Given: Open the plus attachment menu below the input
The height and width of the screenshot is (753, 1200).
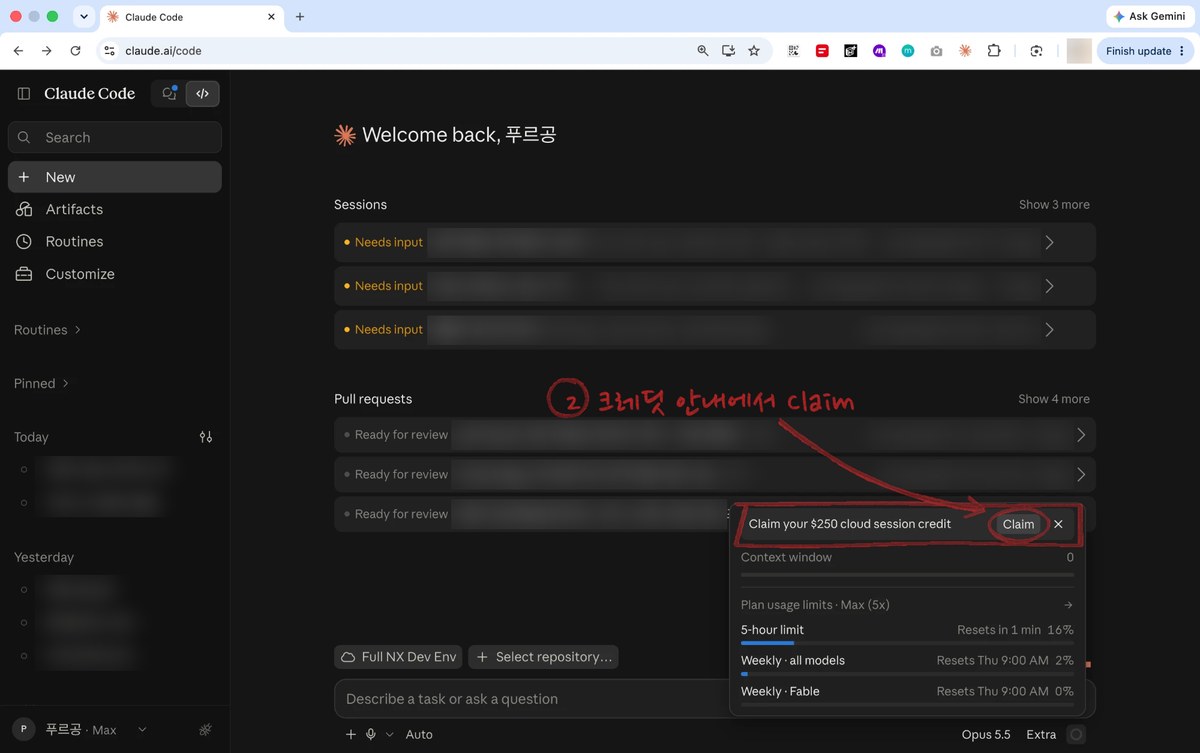Looking at the screenshot, I should [x=351, y=734].
